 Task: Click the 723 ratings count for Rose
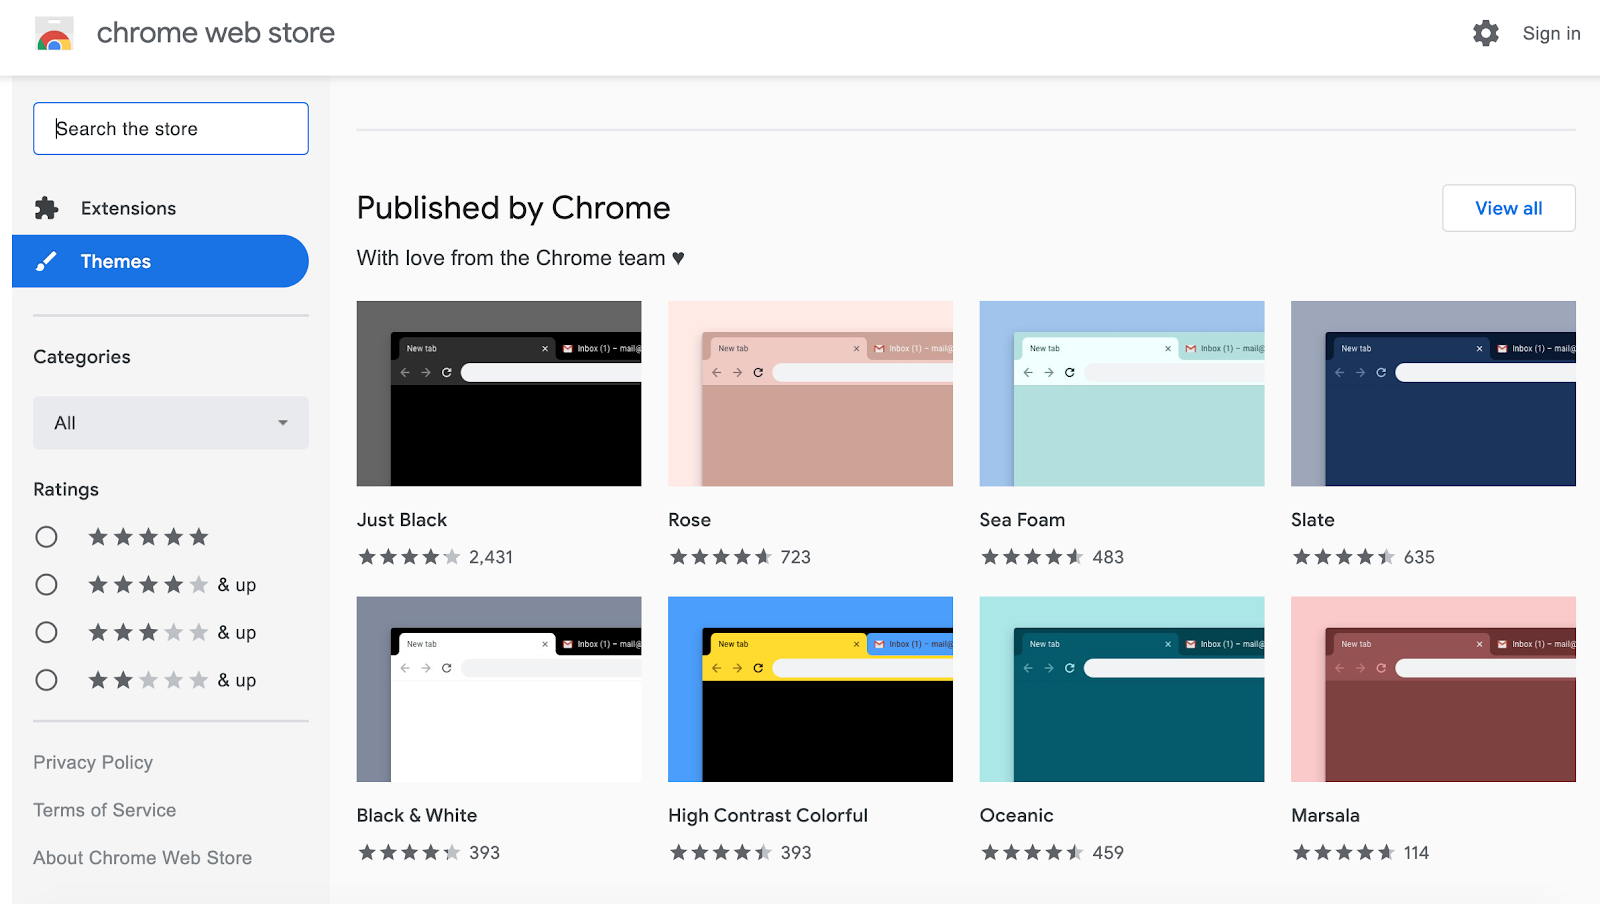tap(796, 557)
